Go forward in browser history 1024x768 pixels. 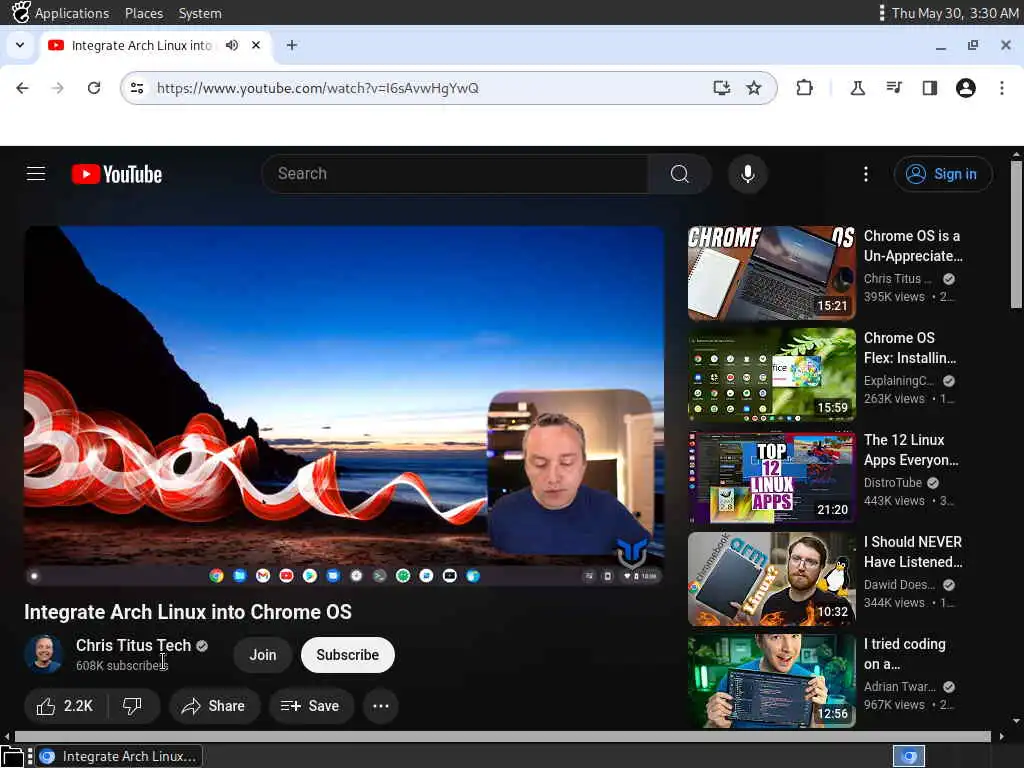coord(58,88)
